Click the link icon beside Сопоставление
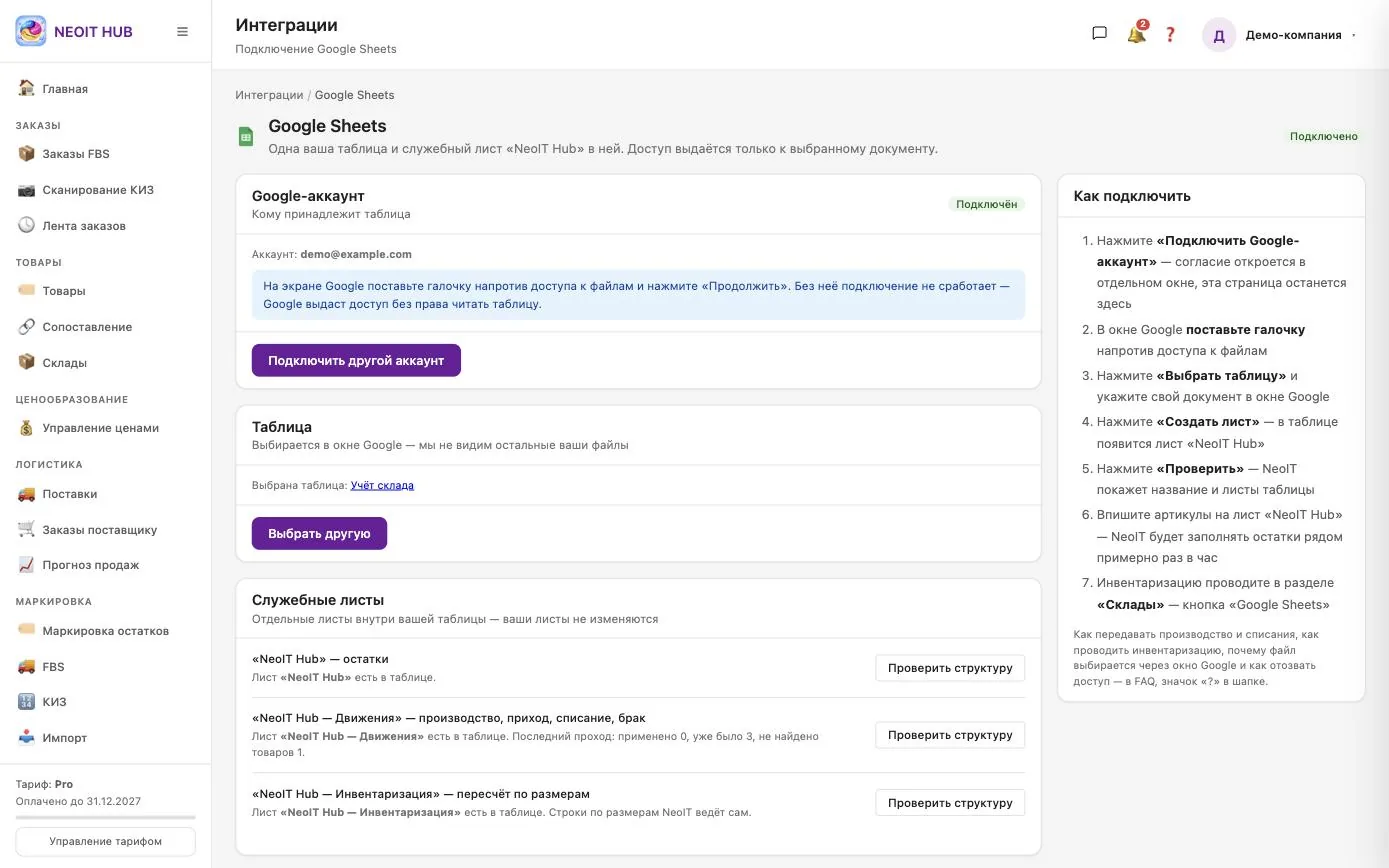1389x868 pixels. click(27, 326)
